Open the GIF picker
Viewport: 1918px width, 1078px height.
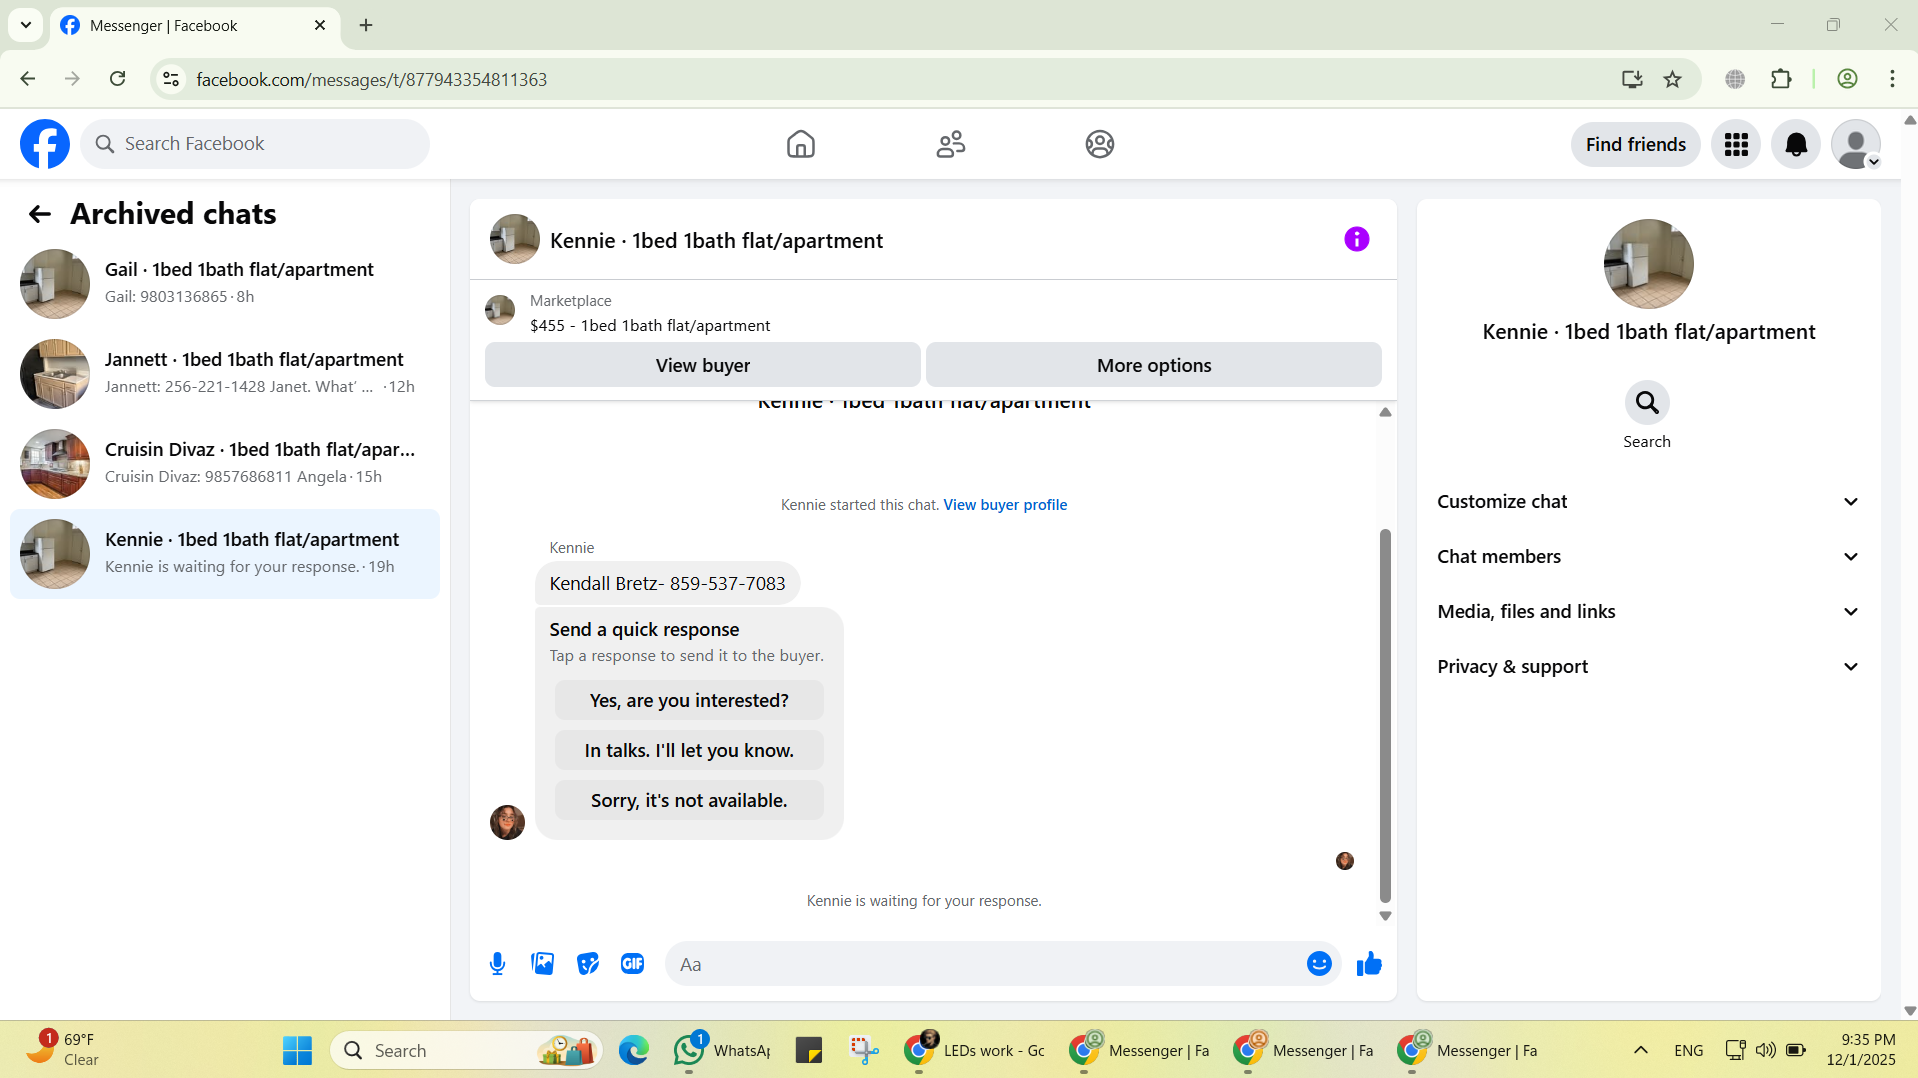(633, 963)
